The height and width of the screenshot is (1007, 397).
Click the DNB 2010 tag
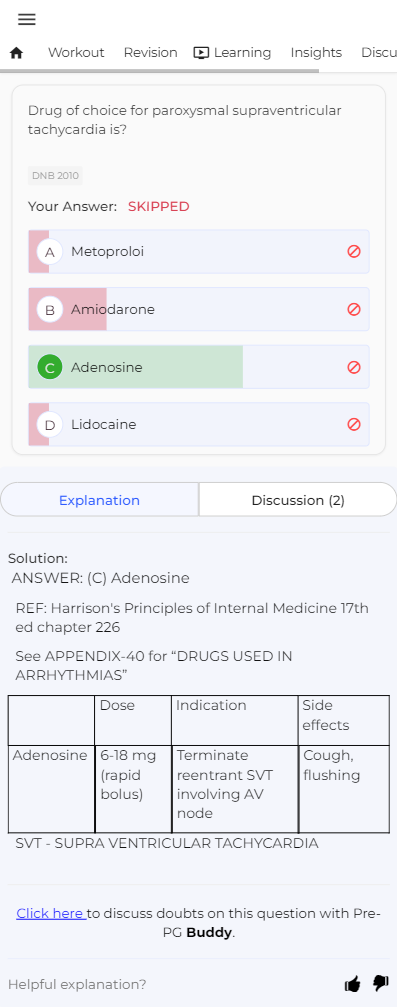[55, 175]
